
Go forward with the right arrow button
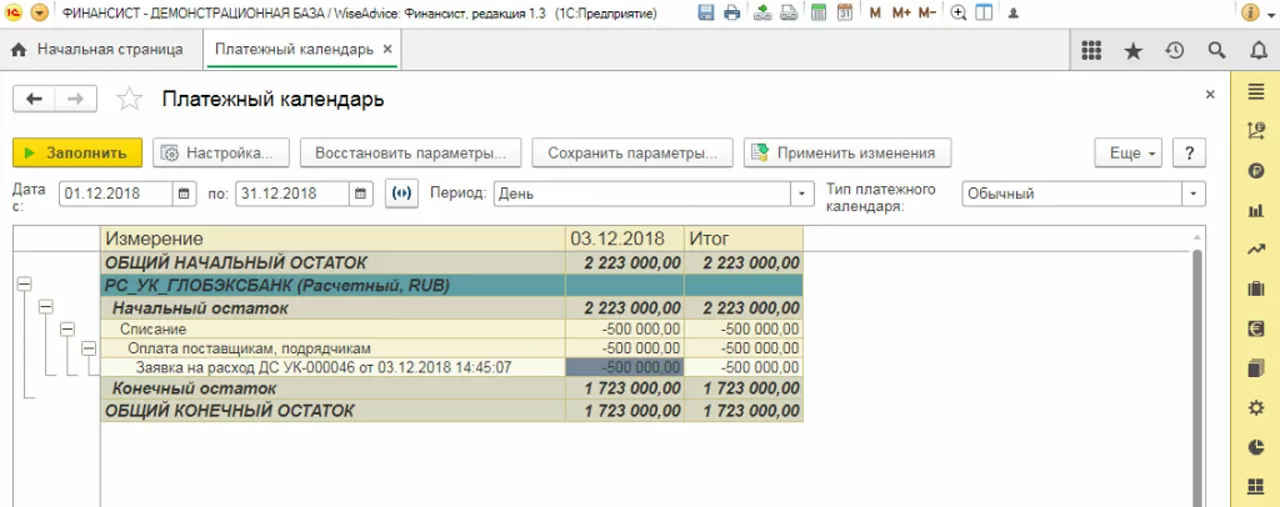(75, 98)
